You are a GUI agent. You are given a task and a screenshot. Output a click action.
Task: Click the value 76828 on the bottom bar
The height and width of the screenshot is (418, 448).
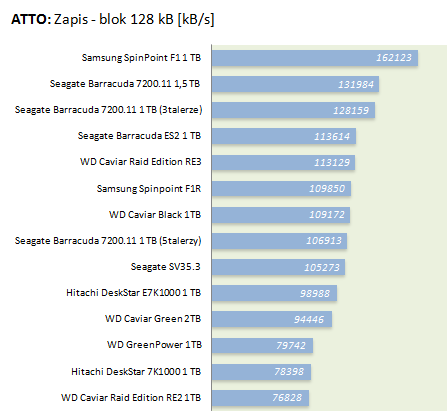(287, 398)
